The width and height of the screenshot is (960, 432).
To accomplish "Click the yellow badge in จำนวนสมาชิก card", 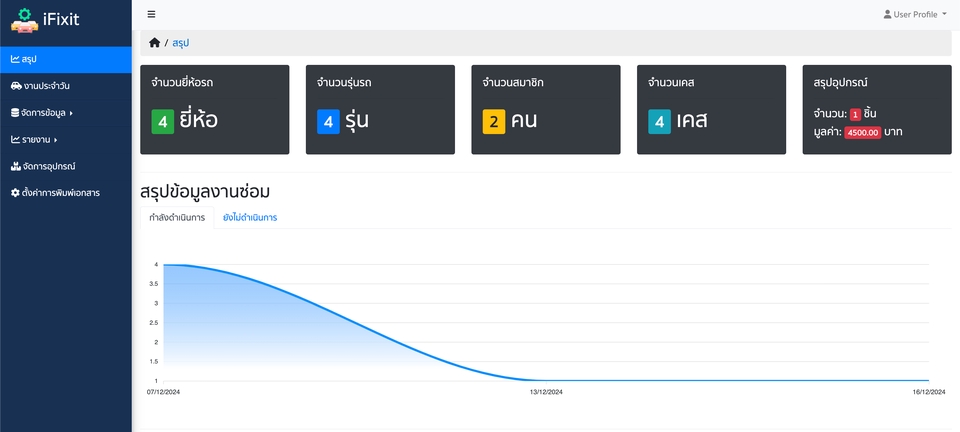I will 494,122.
